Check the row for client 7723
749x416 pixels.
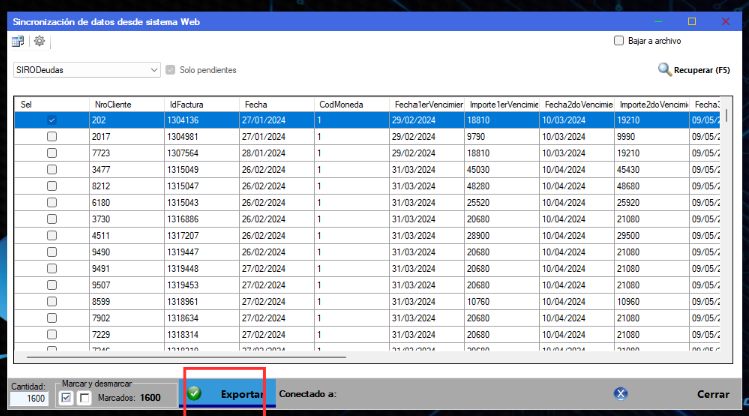tap(52, 153)
